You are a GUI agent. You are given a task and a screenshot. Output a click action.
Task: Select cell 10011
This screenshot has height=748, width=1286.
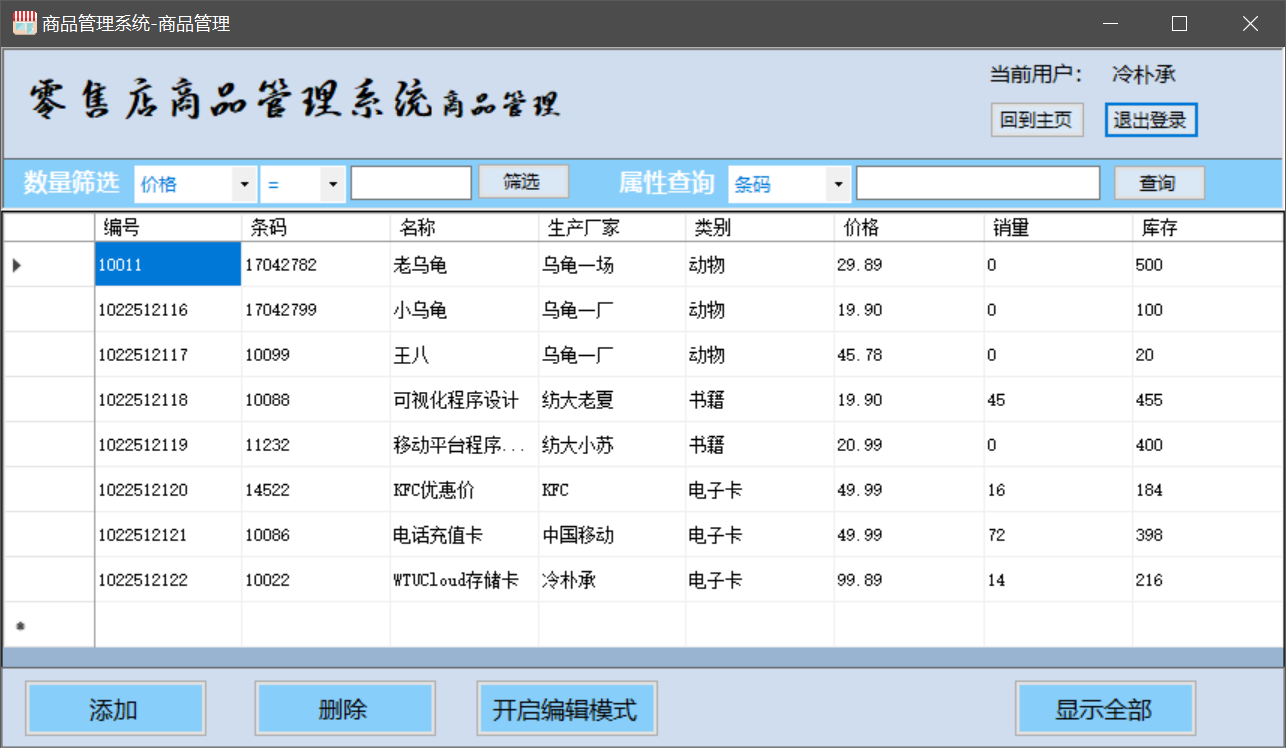(x=168, y=264)
